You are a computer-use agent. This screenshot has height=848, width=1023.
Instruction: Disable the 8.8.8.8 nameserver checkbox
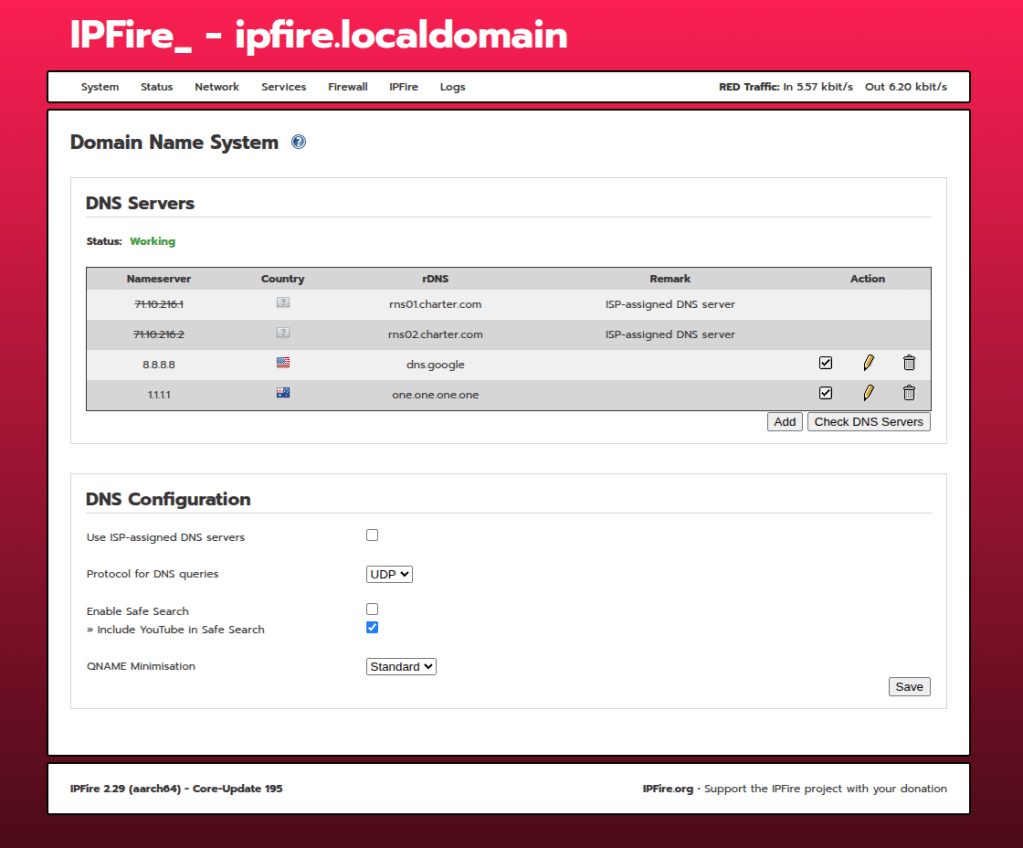point(826,363)
